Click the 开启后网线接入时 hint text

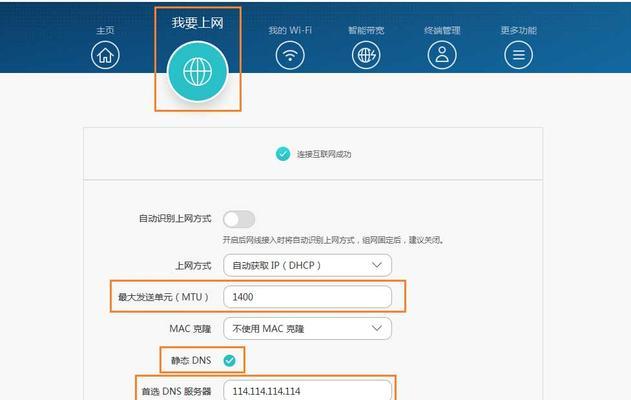click(x=333, y=240)
